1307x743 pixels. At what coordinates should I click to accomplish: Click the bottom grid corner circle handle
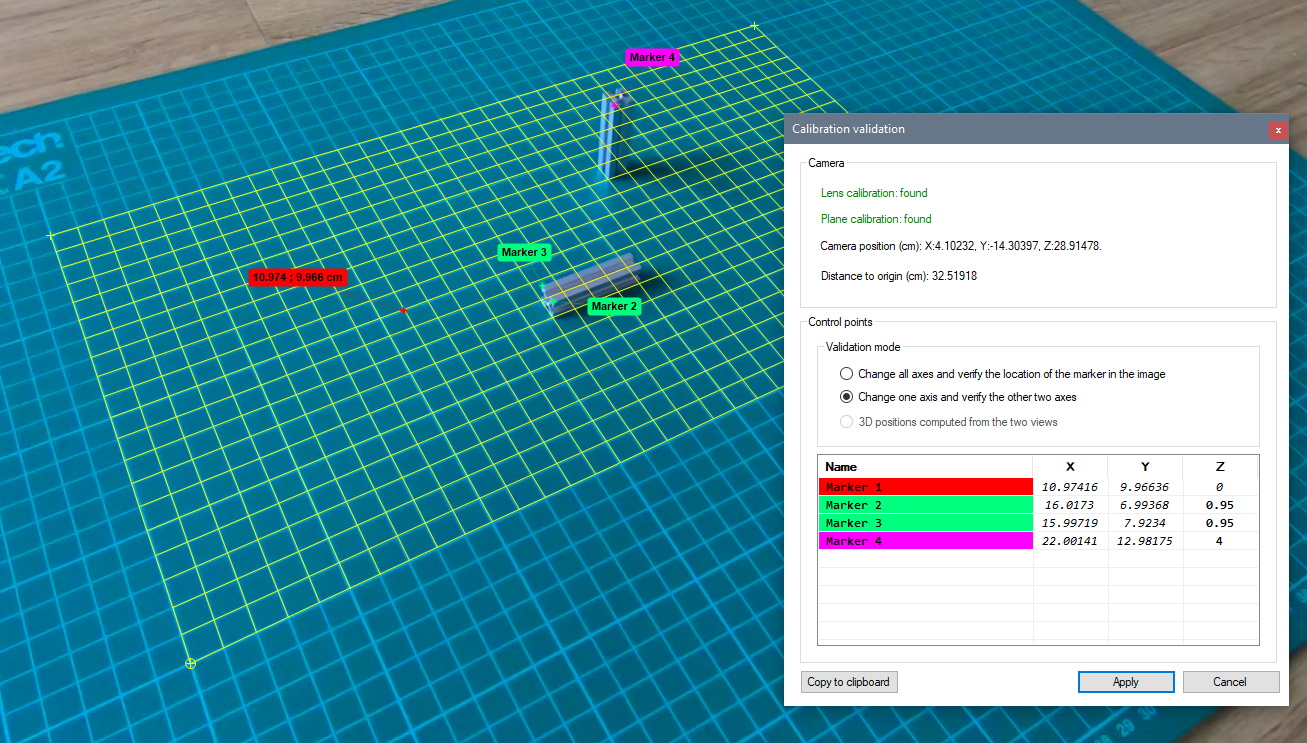click(x=191, y=663)
